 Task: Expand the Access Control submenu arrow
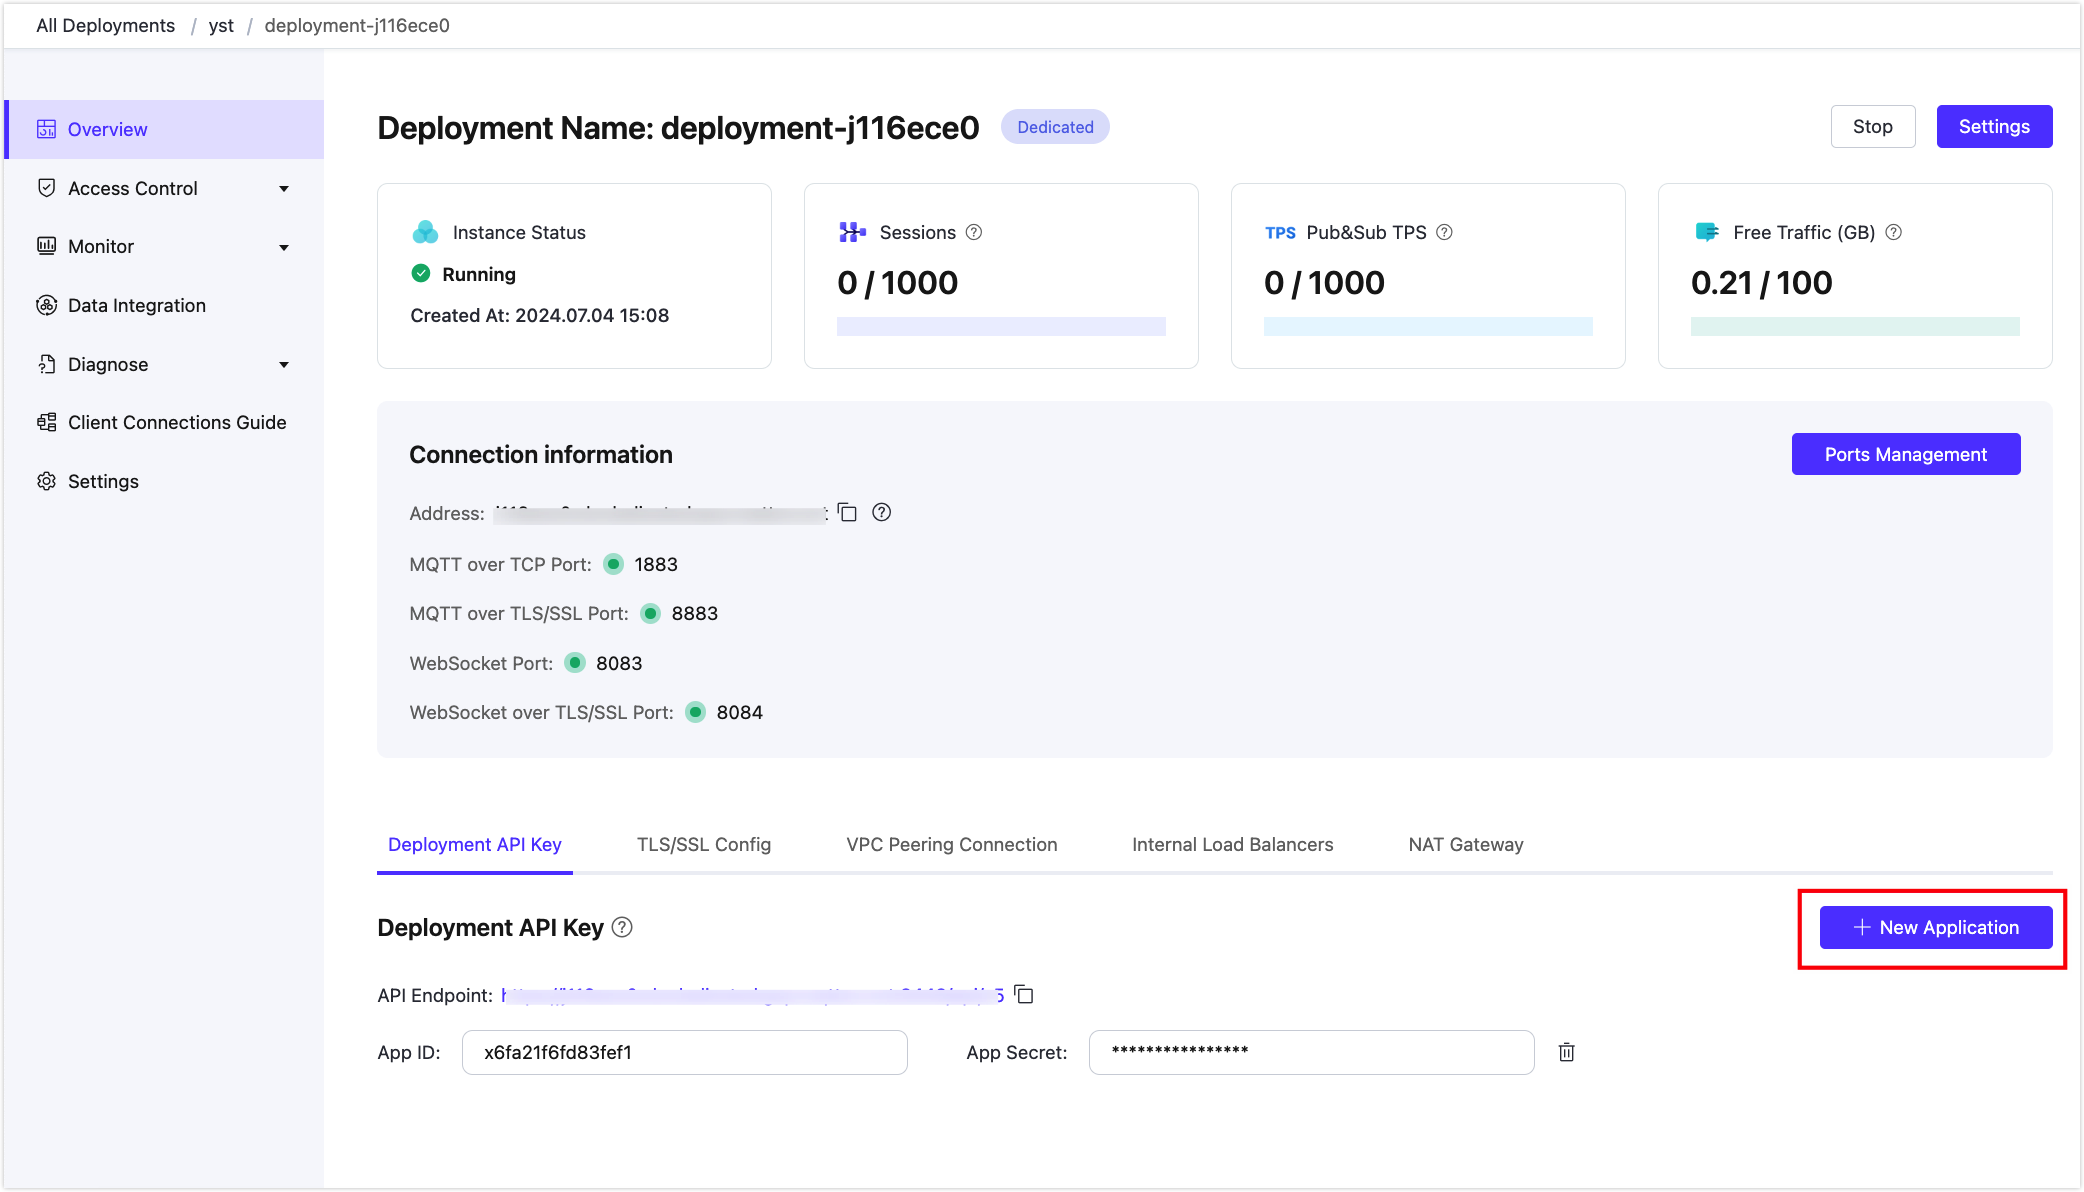click(x=284, y=189)
